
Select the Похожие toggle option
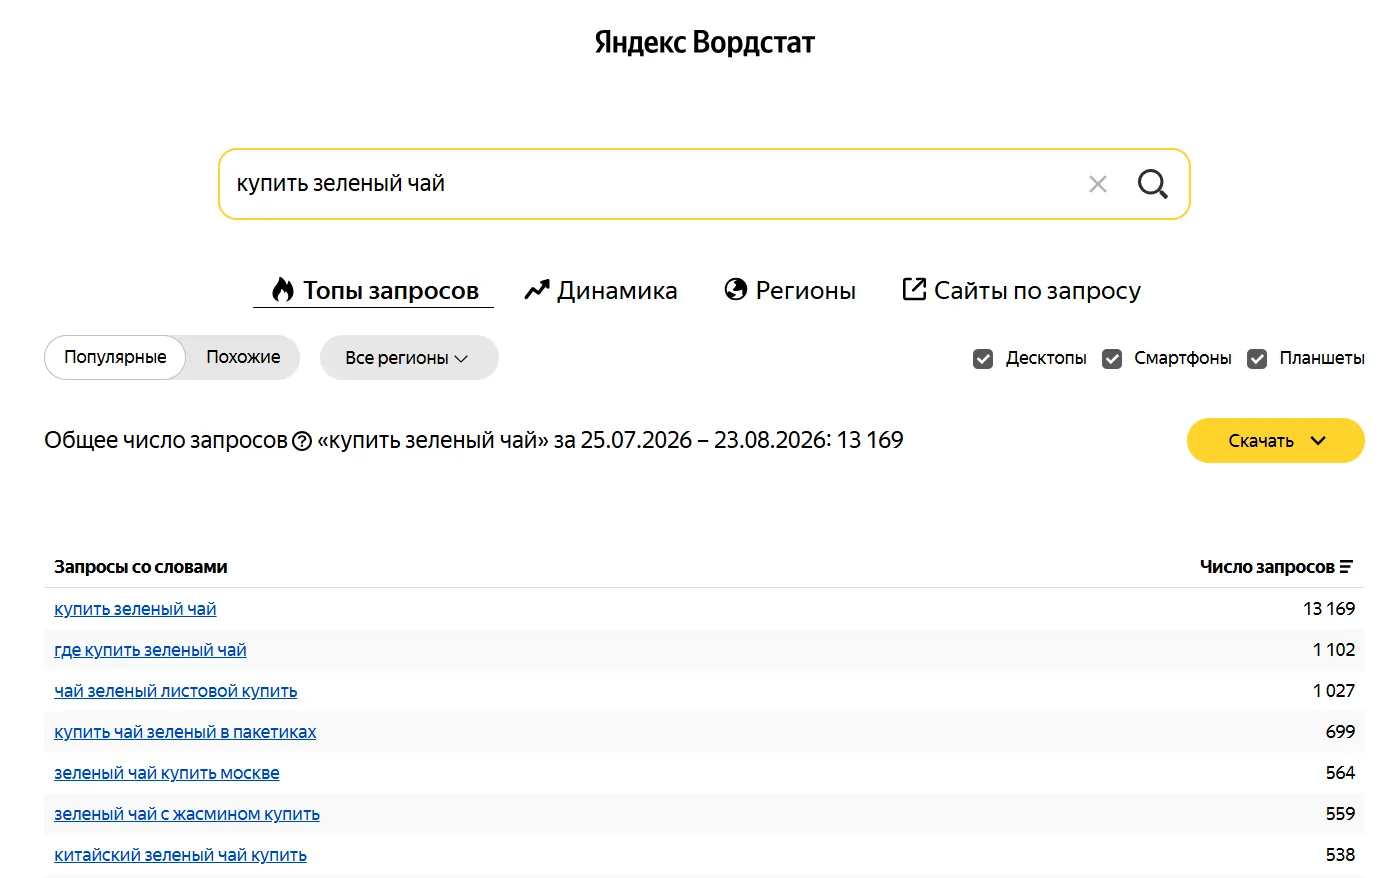pos(243,357)
